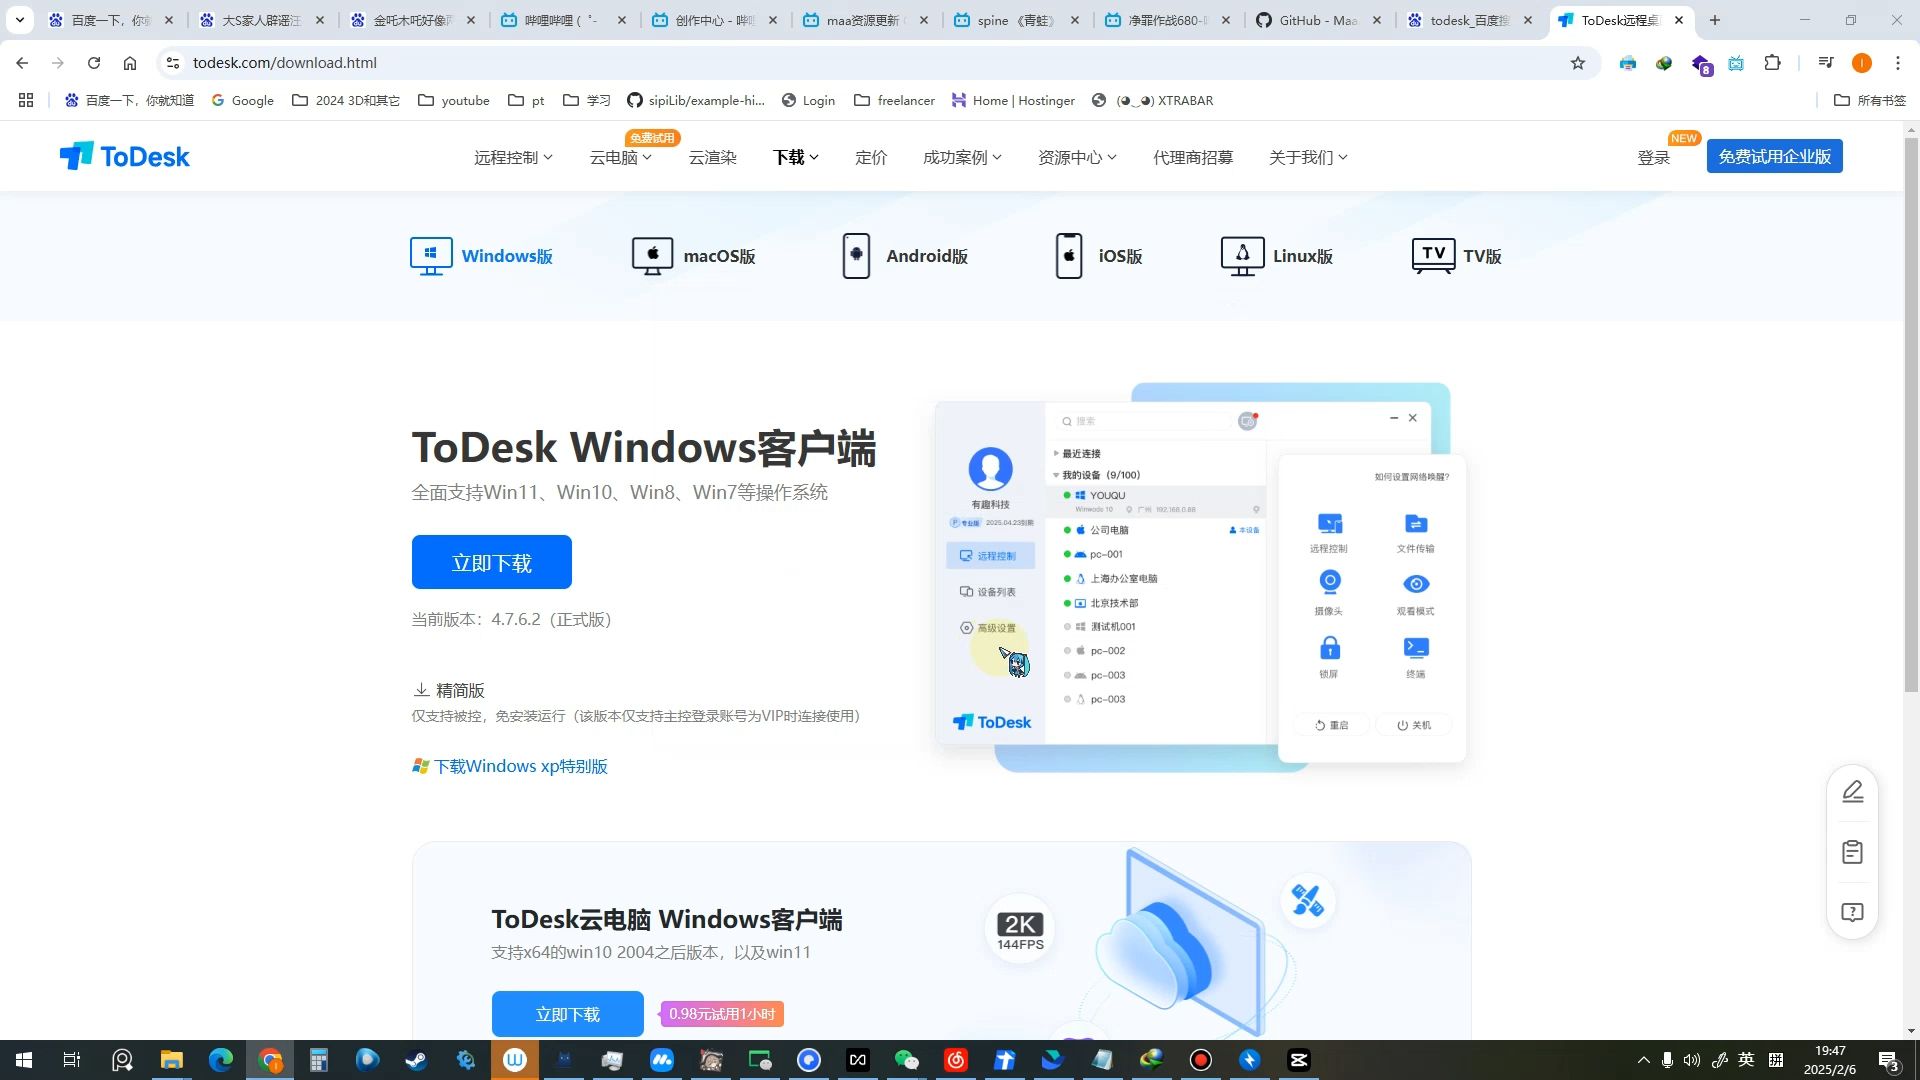The height and width of the screenshot is (1080, 1920).
Task: Click the ToDesk logo in header
Action: (x=124, y=157)
